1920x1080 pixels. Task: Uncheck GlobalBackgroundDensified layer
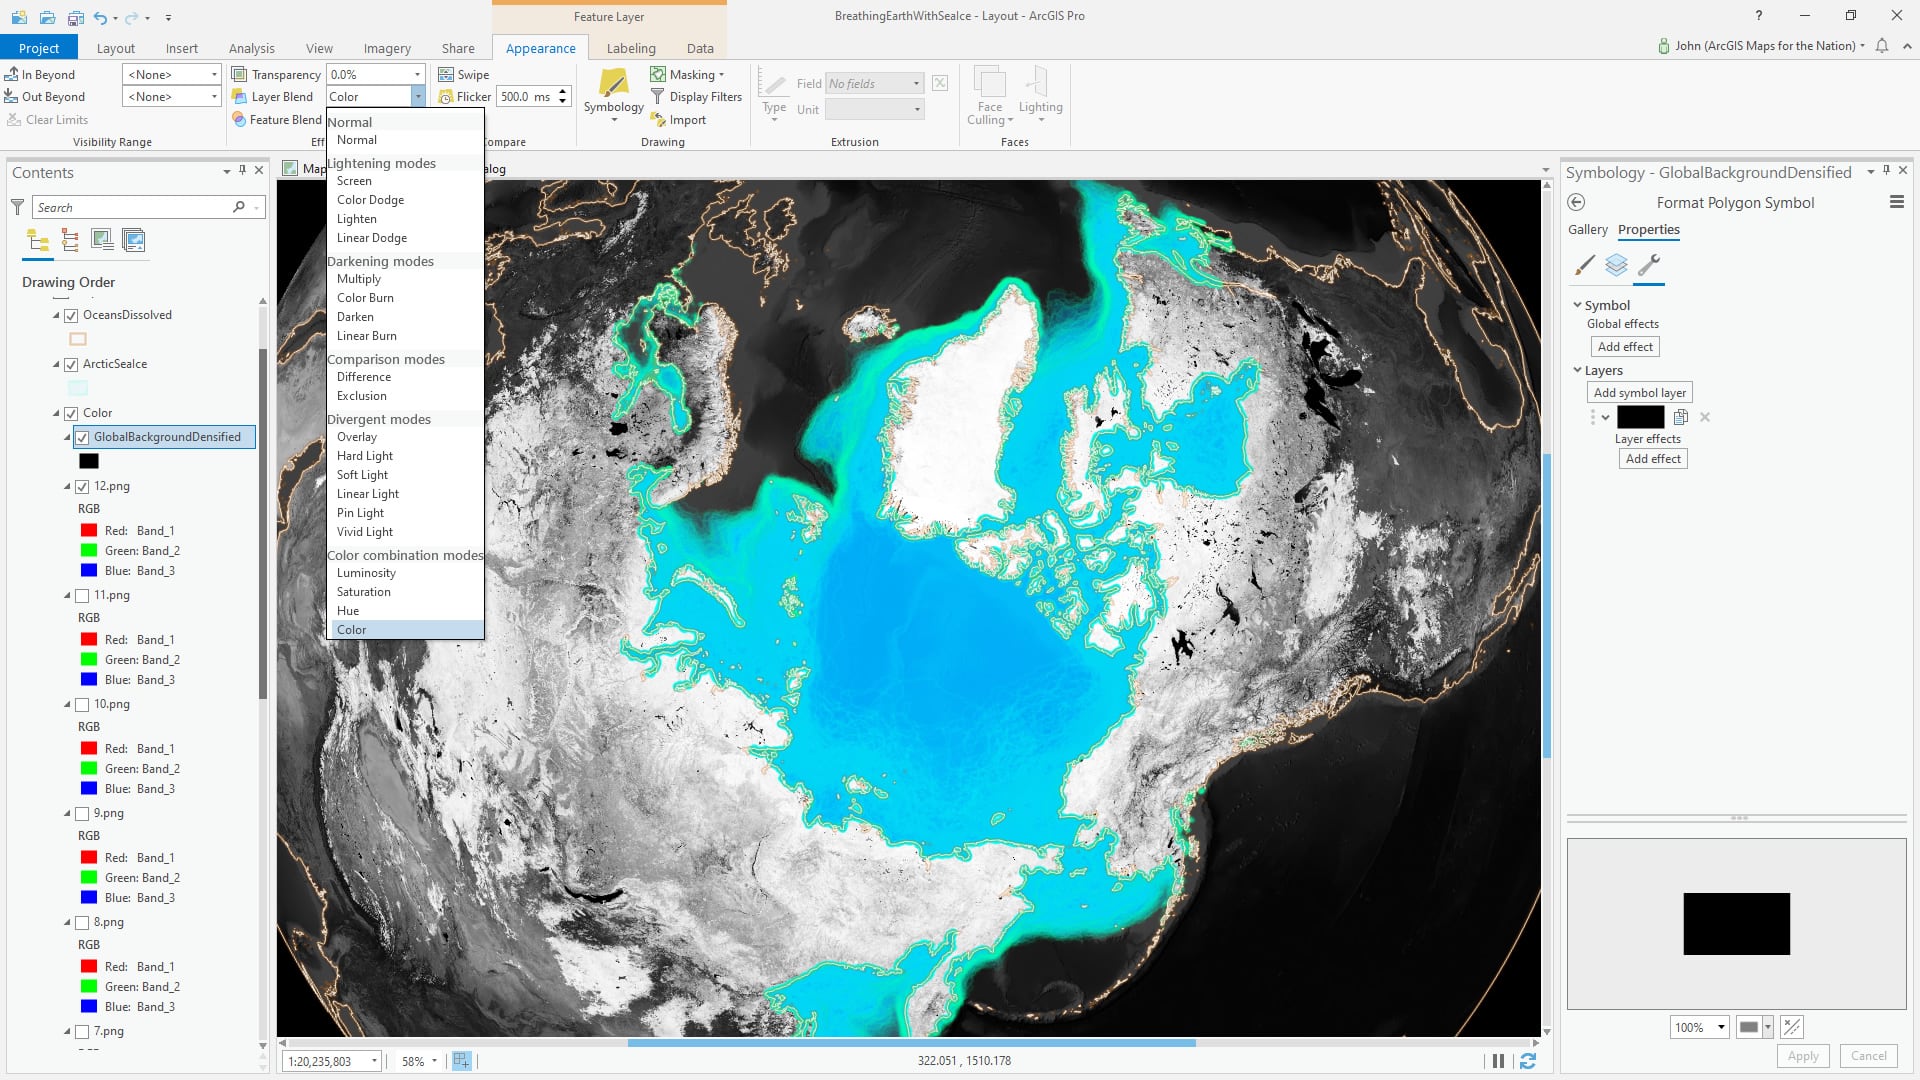82,438
